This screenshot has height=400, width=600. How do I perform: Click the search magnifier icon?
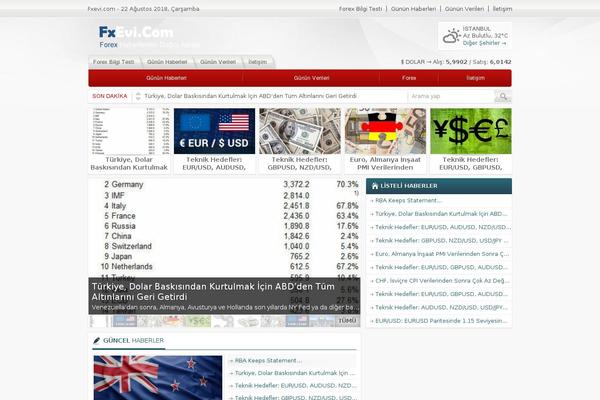(x=503, y=96)
